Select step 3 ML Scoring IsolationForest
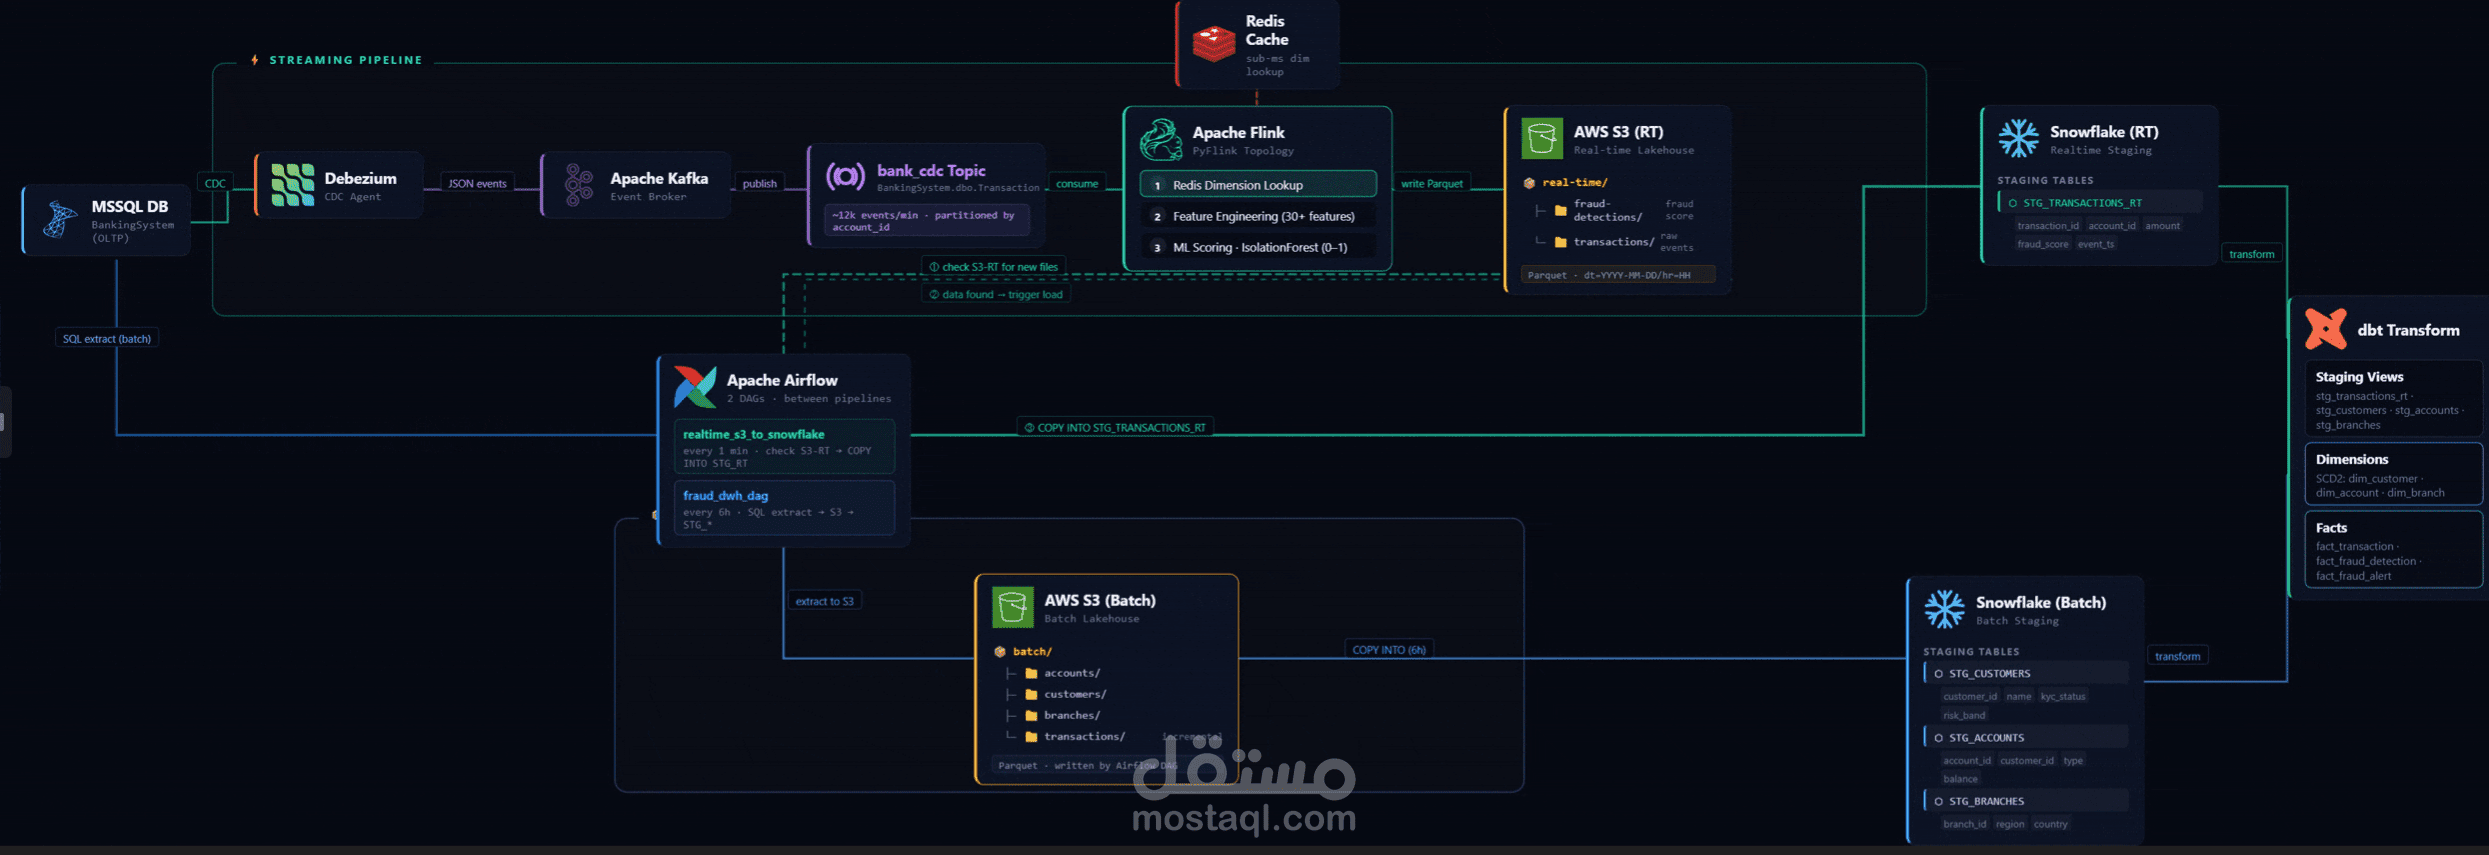2489x855 pixels. [x=1258, y=247]
